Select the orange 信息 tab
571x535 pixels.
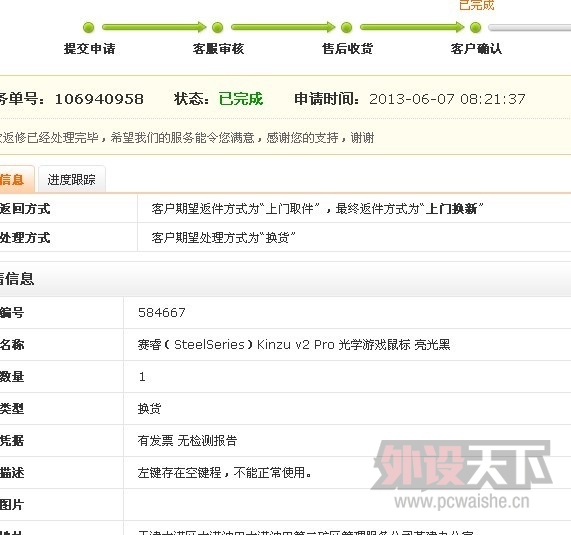(x=16, y=179)
